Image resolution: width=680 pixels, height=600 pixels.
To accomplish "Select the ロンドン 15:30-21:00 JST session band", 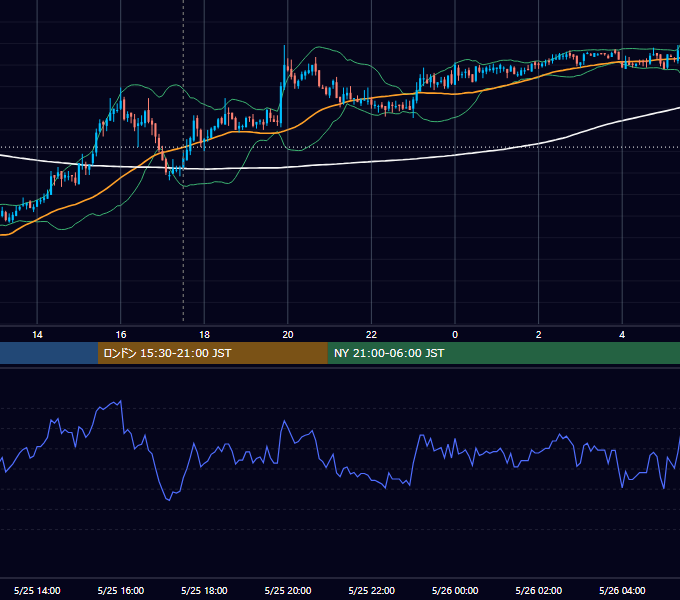I will click(x=212, y=353).
